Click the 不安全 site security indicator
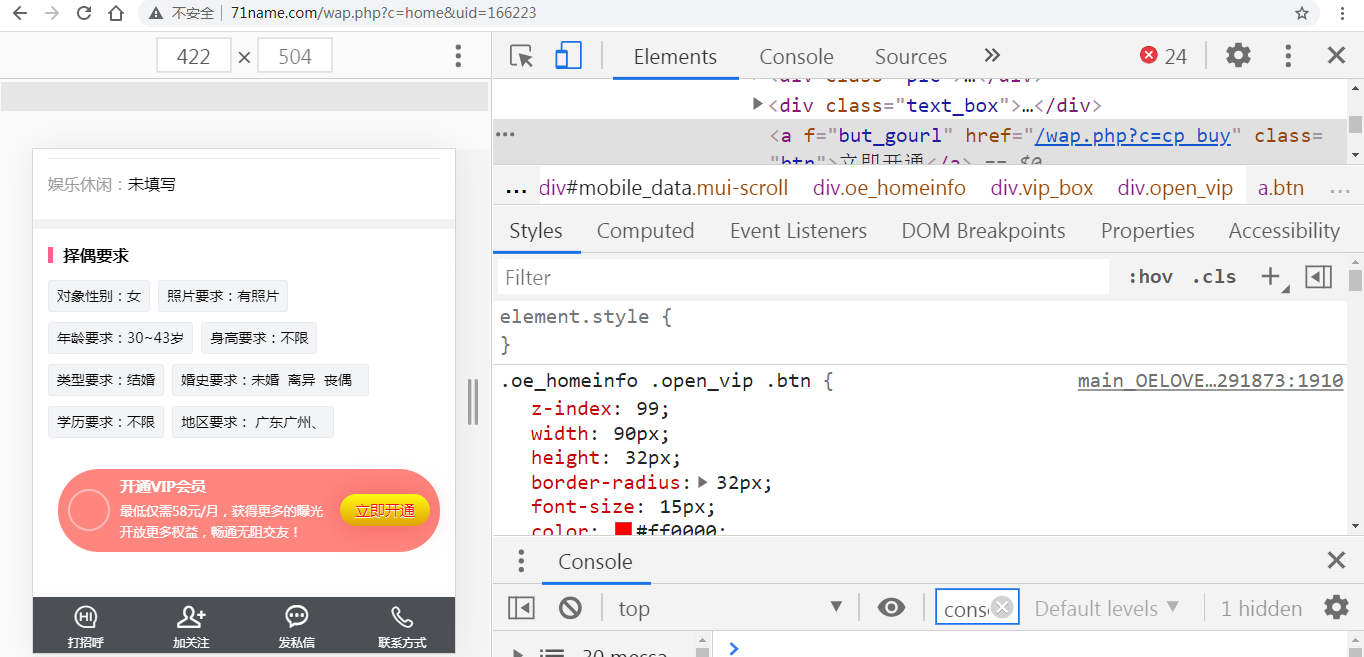 click(184, 13)
